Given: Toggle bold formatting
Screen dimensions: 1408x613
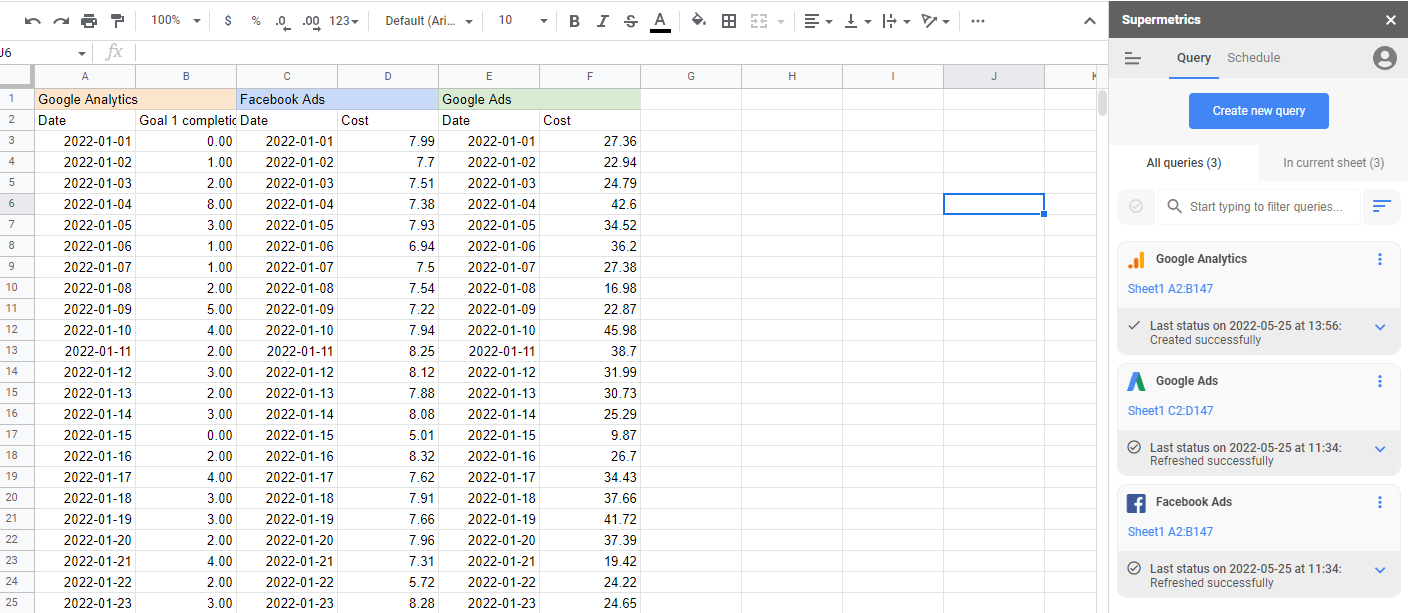Looking at the screenshot, I should pos(574,21).
